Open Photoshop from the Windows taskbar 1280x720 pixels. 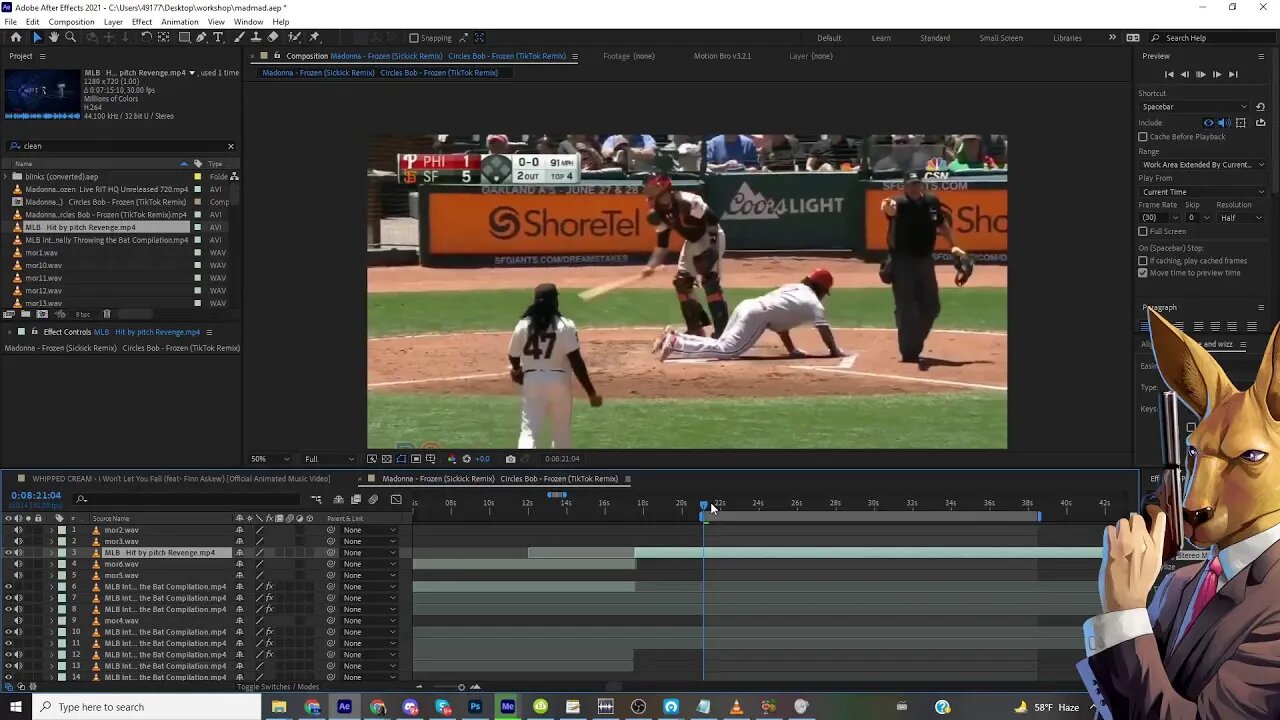pos(475,707)
